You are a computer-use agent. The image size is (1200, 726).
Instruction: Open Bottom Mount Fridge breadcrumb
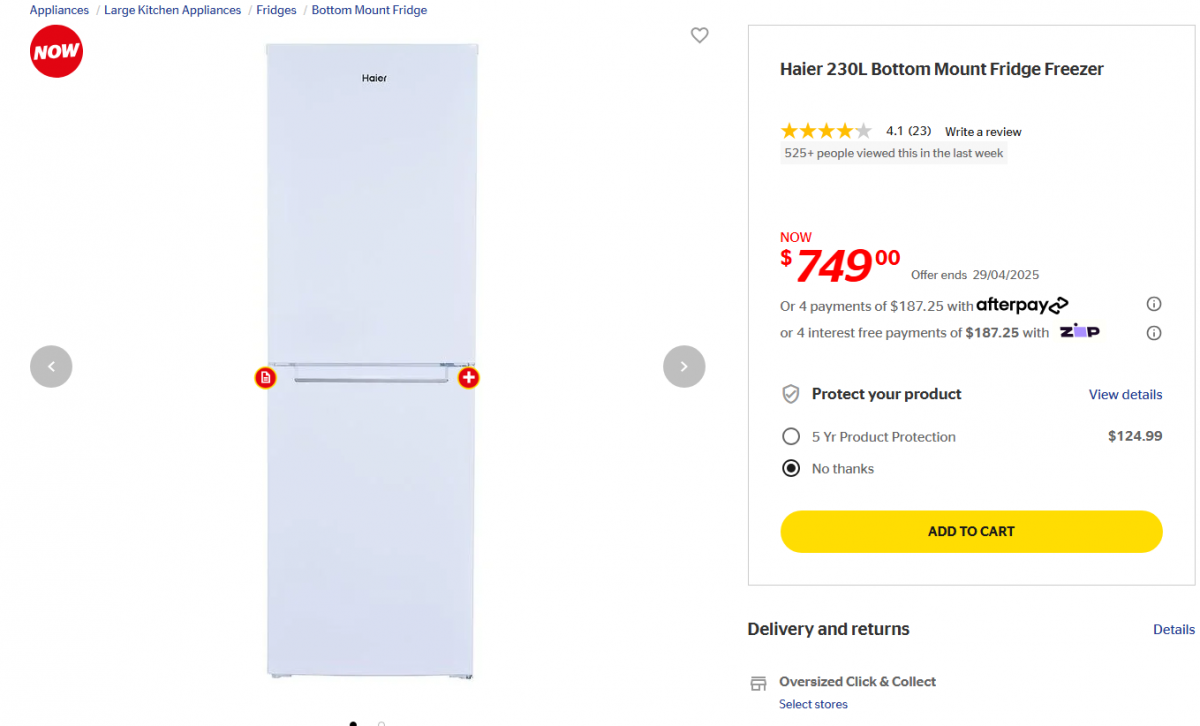point(369,10)
